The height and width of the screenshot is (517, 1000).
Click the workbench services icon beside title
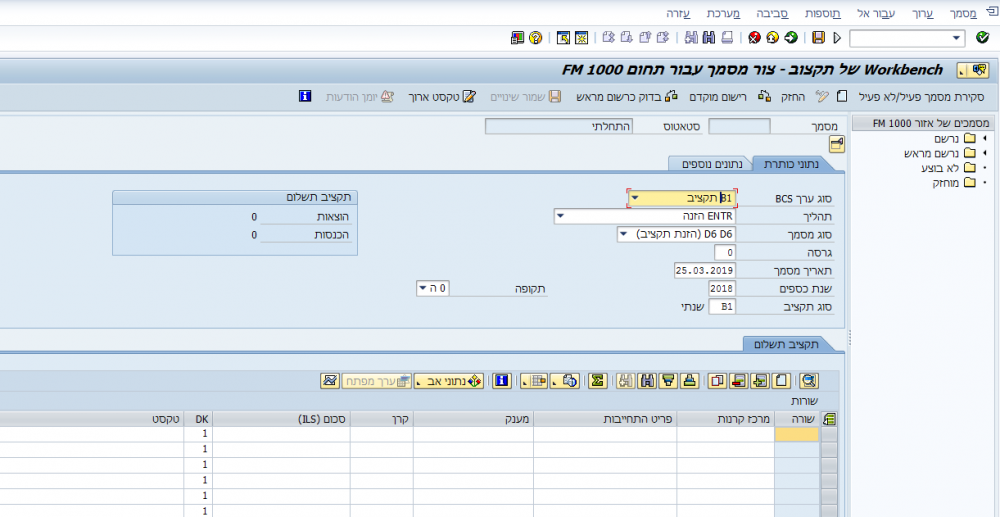(x=973, y=69)
